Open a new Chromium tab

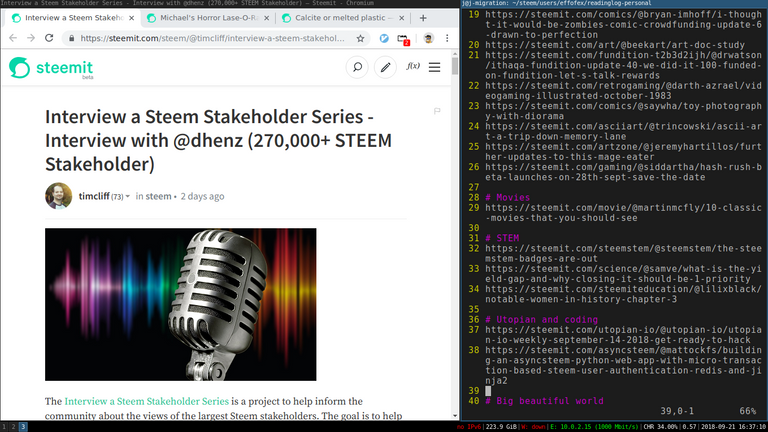pyautogui.click(x=423, y=18)
